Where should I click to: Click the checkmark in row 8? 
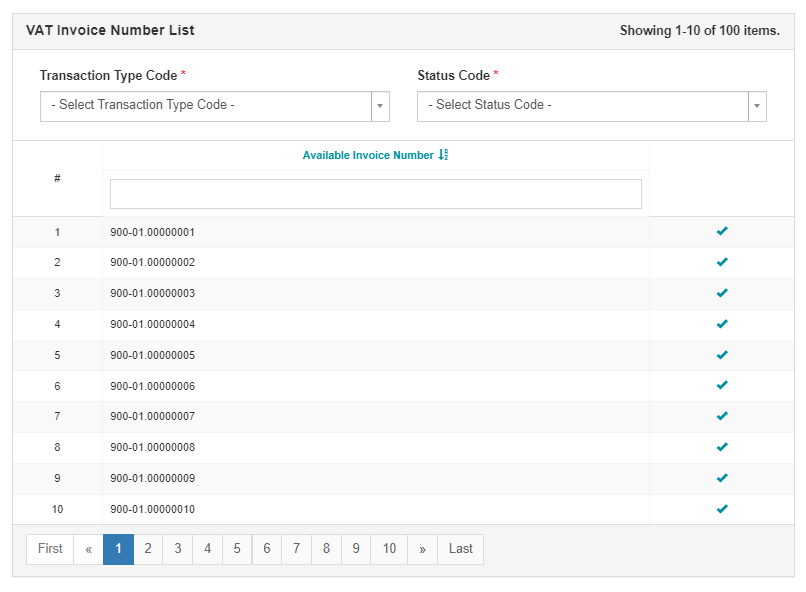click(x=722, y=447)
